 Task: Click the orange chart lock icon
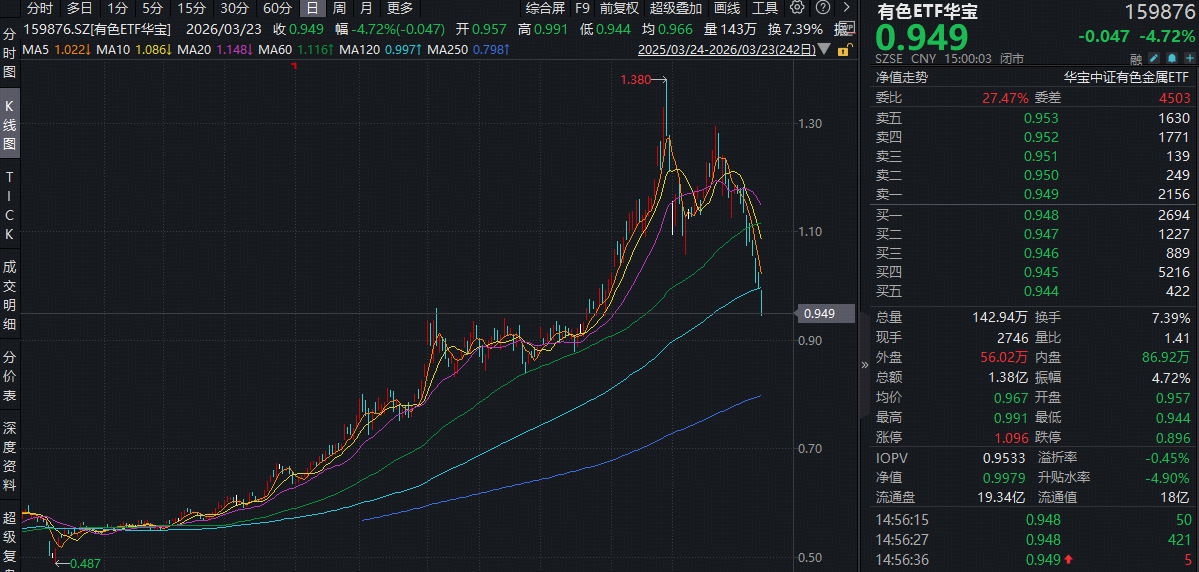(x=845, y=49)
